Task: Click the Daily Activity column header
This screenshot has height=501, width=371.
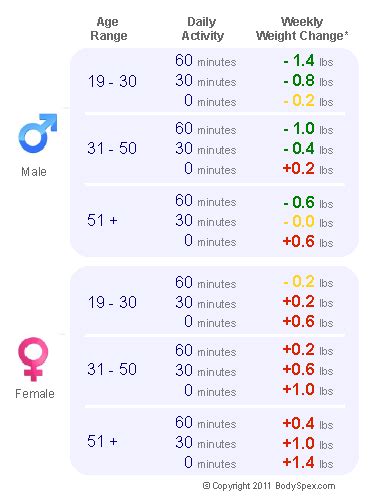Action: pyautogui.click(x=202, y=29)
